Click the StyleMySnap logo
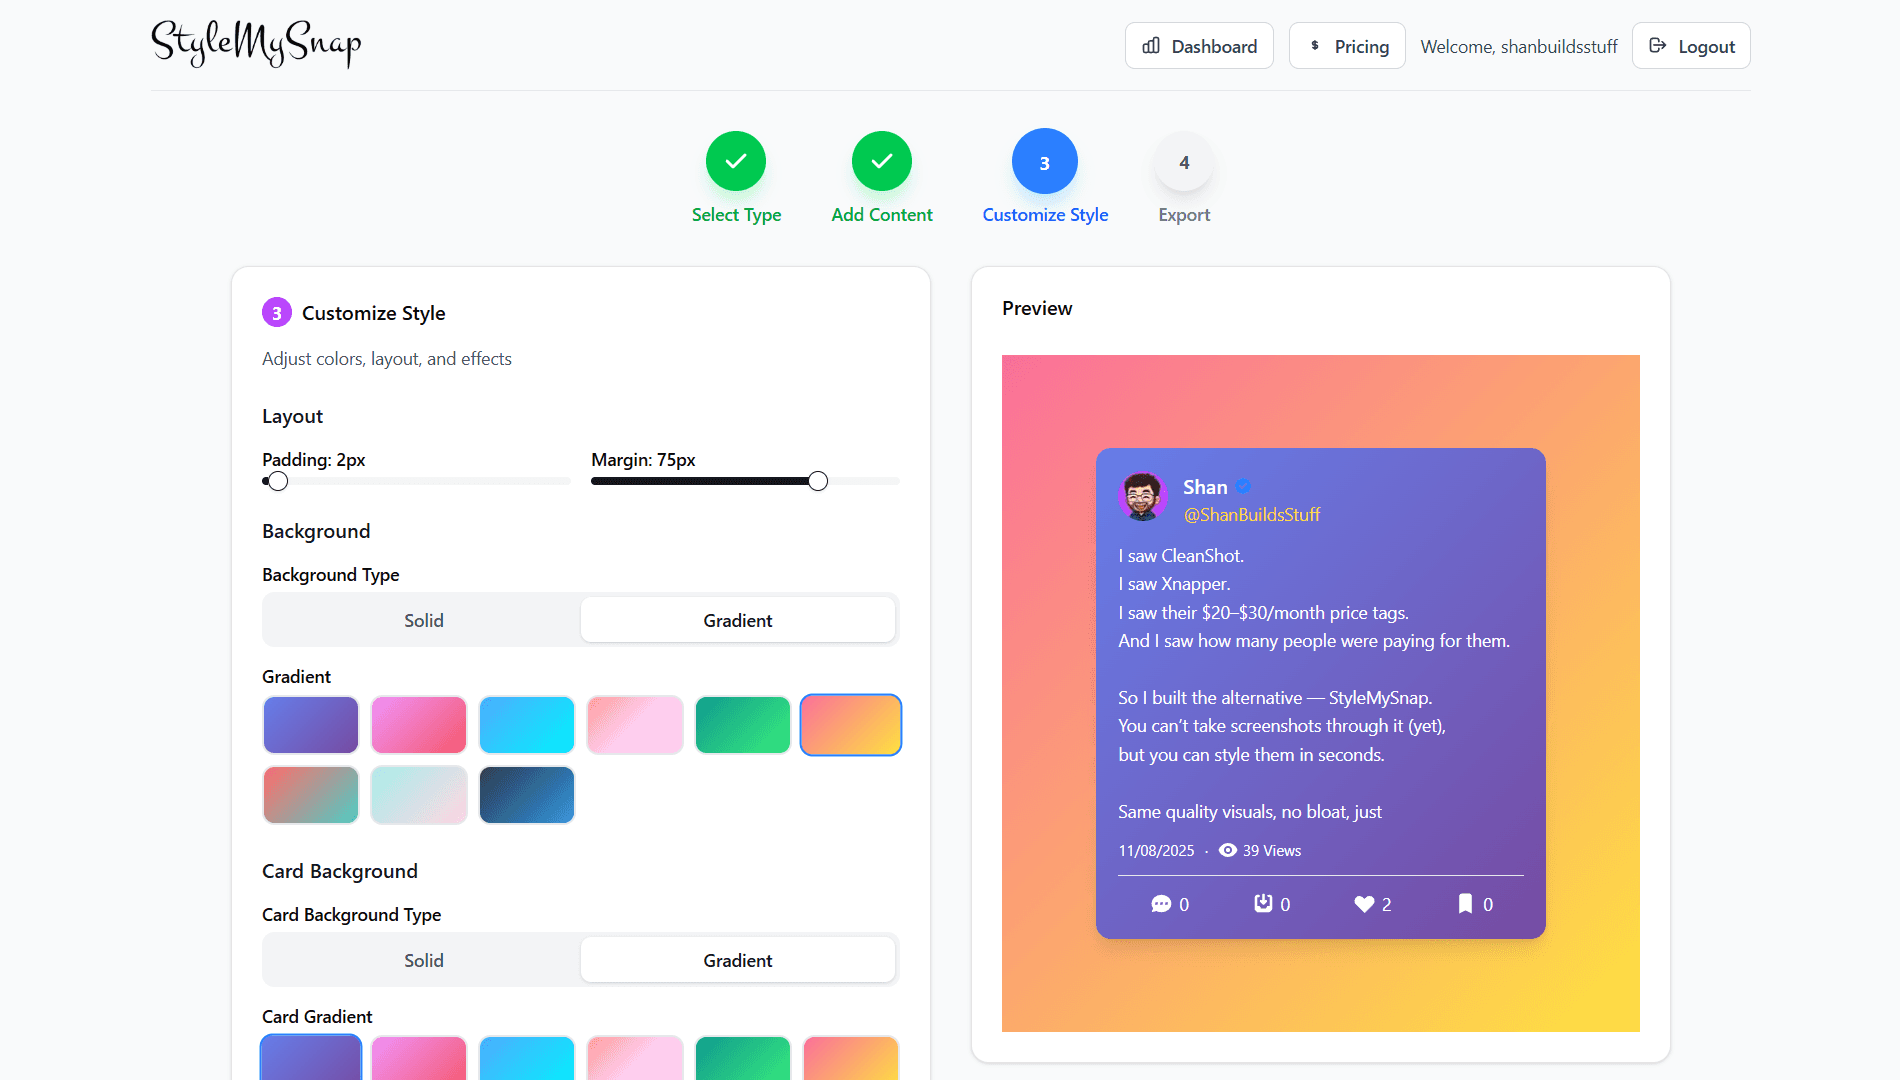 coord(256,44)
